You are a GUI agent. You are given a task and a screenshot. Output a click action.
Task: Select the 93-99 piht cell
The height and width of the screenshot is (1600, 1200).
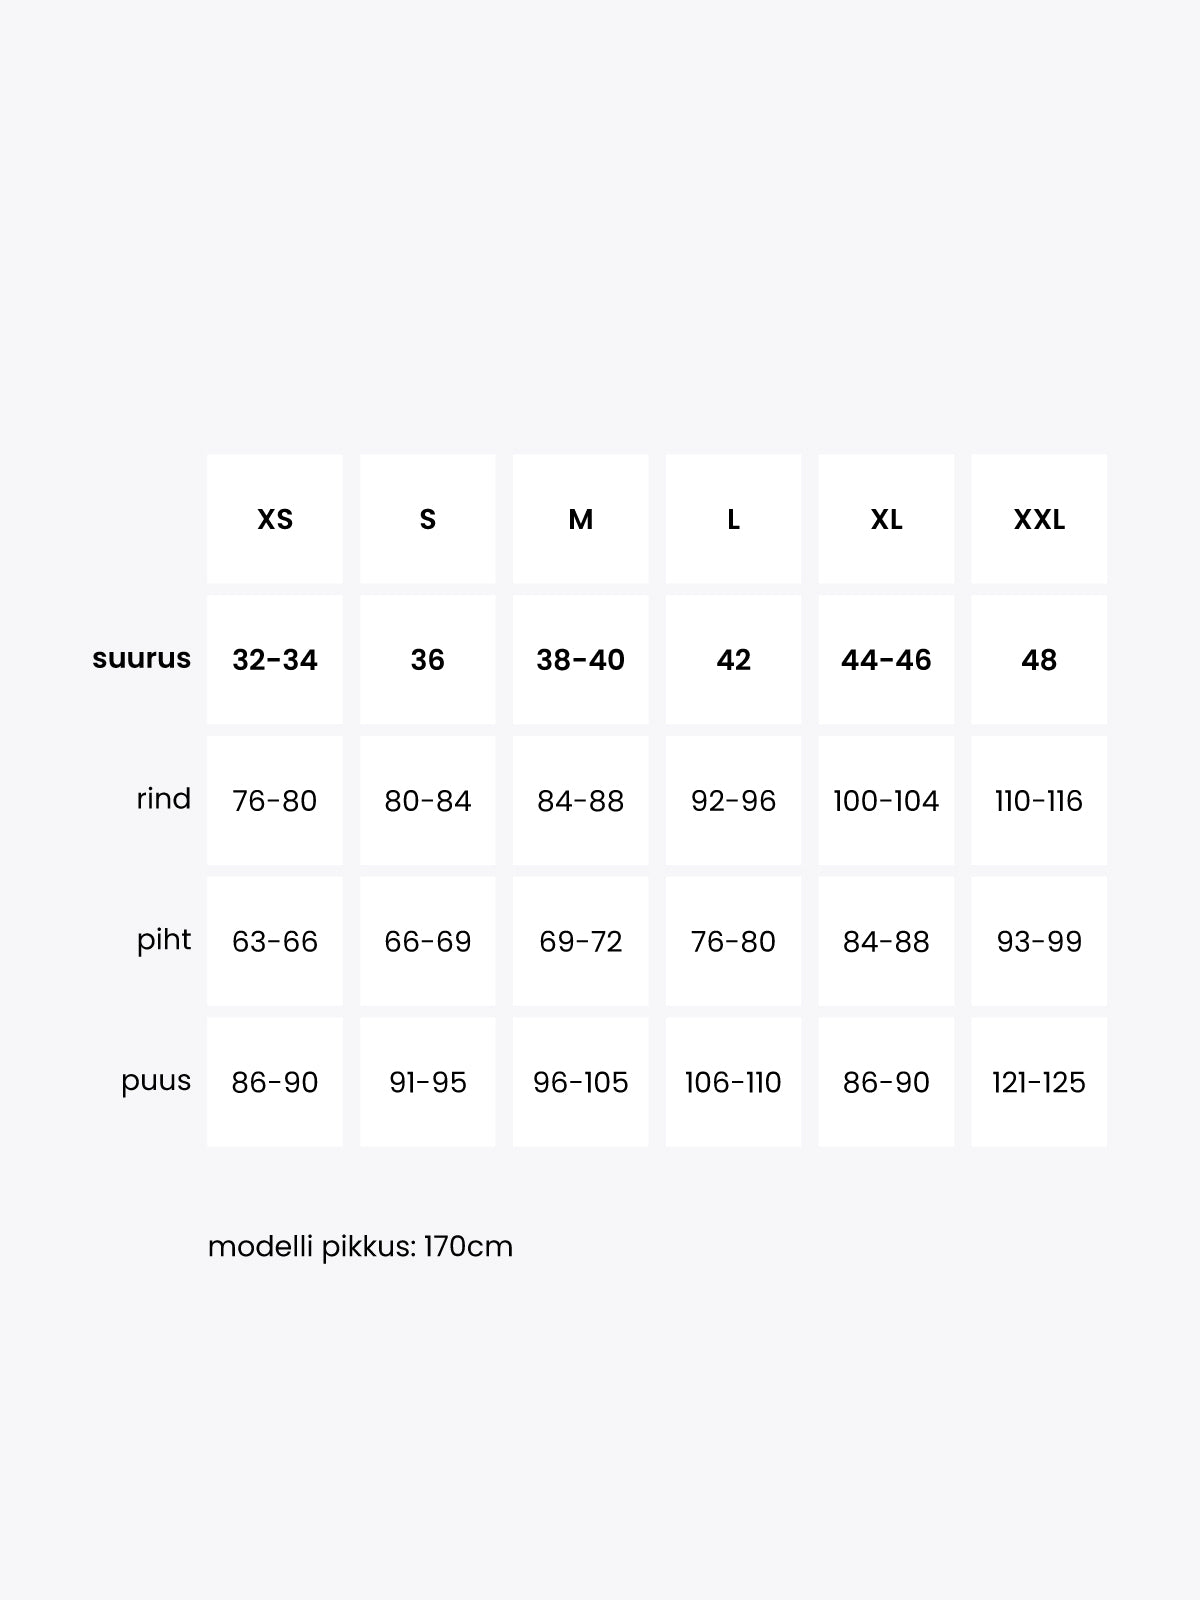pos(1039,942)
